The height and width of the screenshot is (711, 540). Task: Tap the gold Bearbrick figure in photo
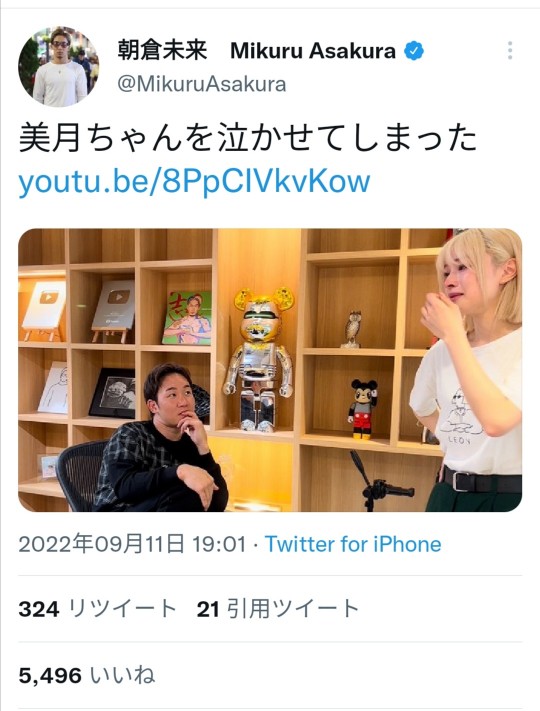[258, 359]
